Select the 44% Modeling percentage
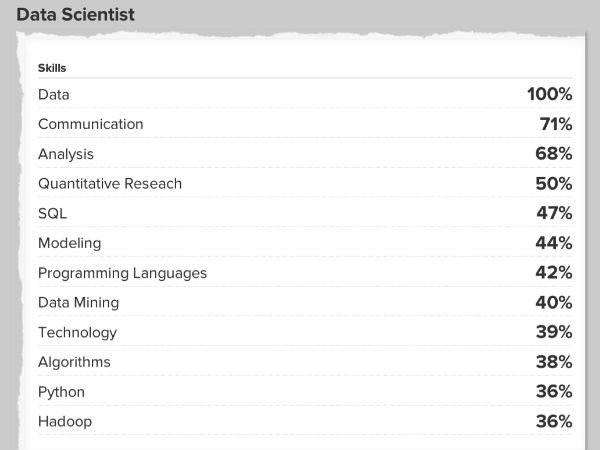600x450 pixels. tap(553, 243)
